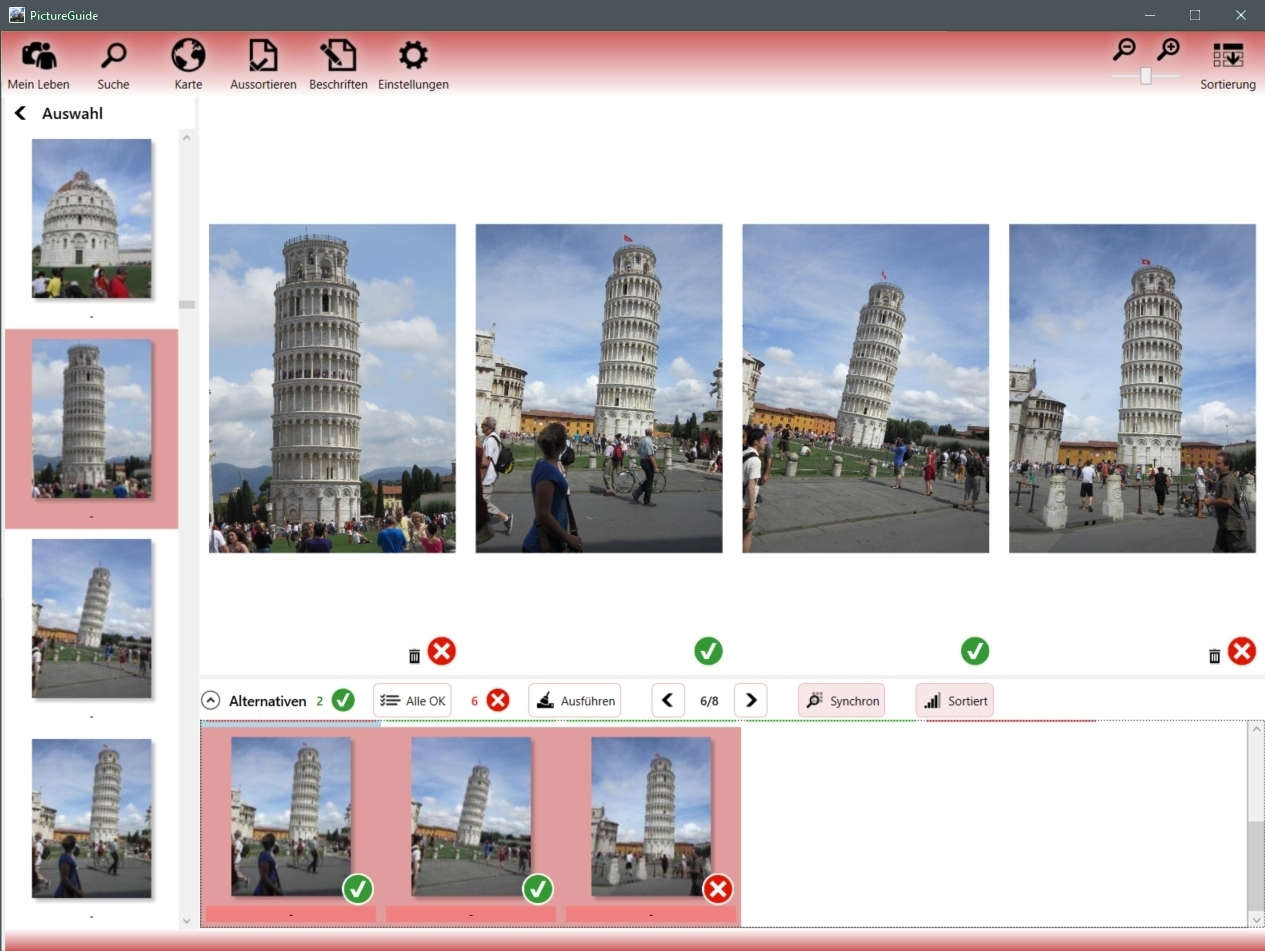Go to next alternative group
This screenshot has height=951, width=1265.
point(751,701)
